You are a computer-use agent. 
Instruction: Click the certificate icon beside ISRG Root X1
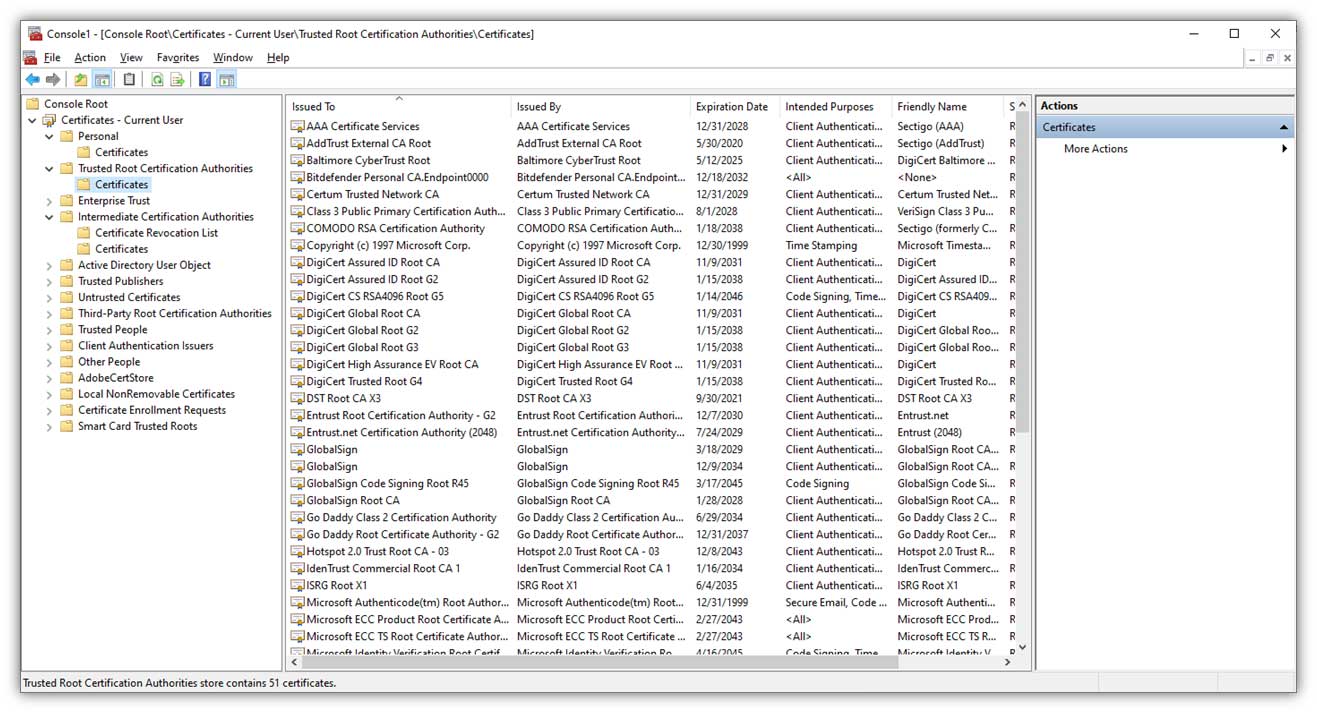point(297,585)
